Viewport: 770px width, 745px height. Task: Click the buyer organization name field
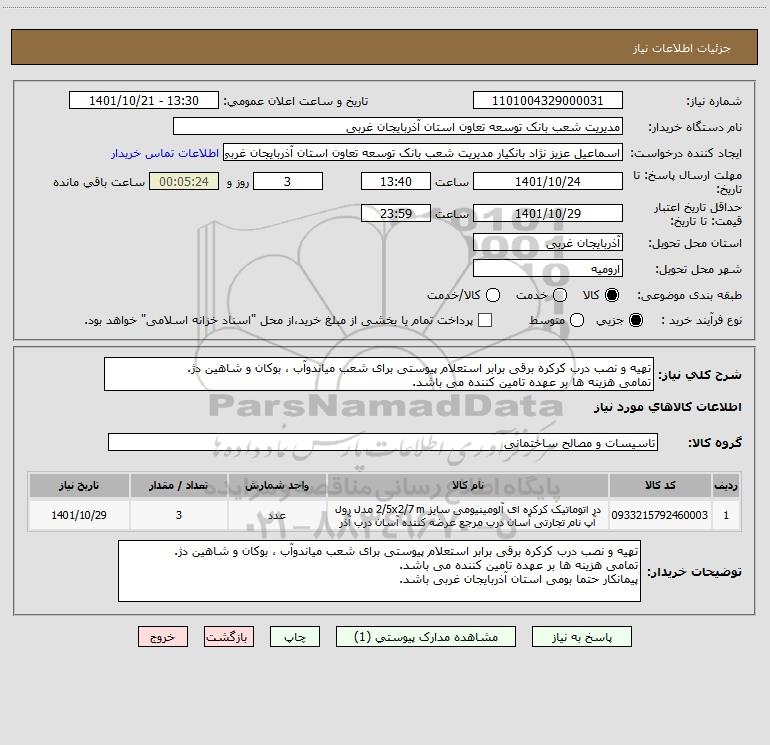(398, 127)
